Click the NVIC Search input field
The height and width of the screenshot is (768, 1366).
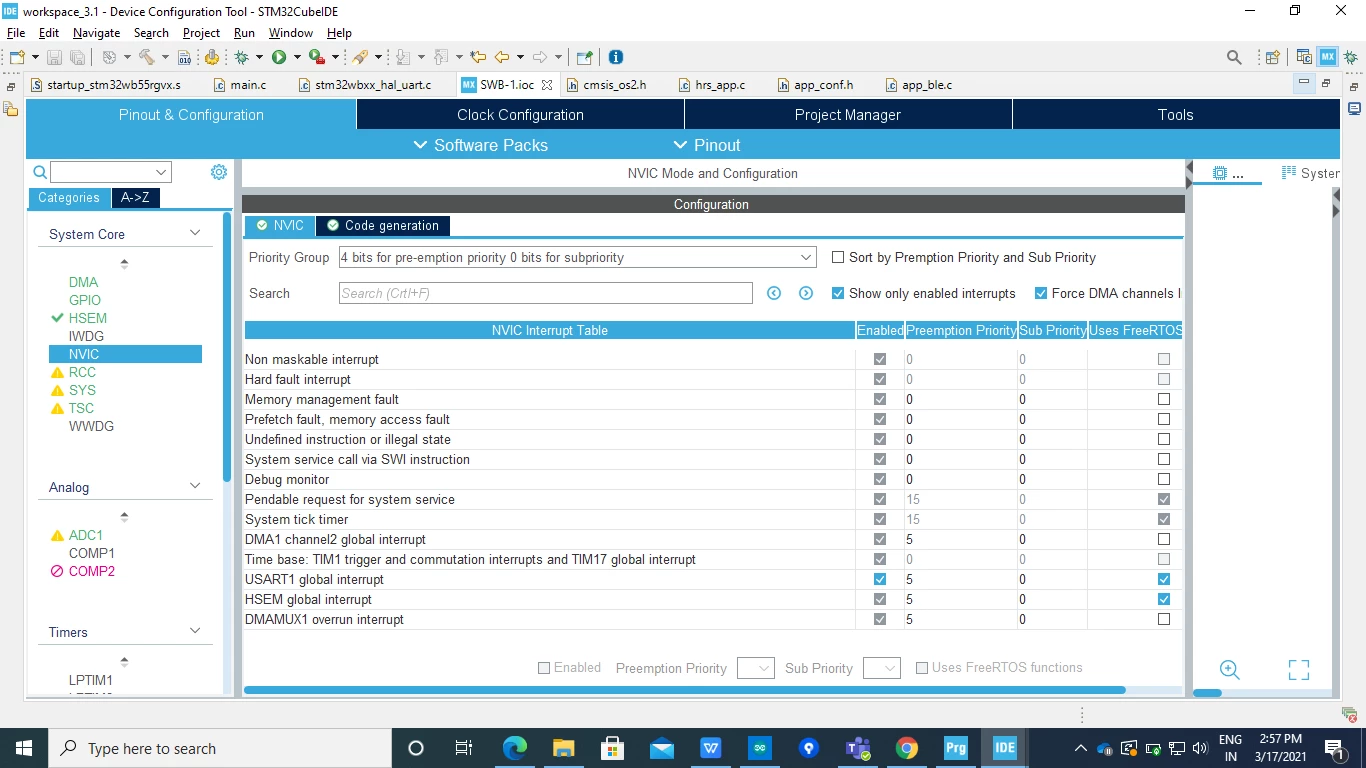point(546,293)
